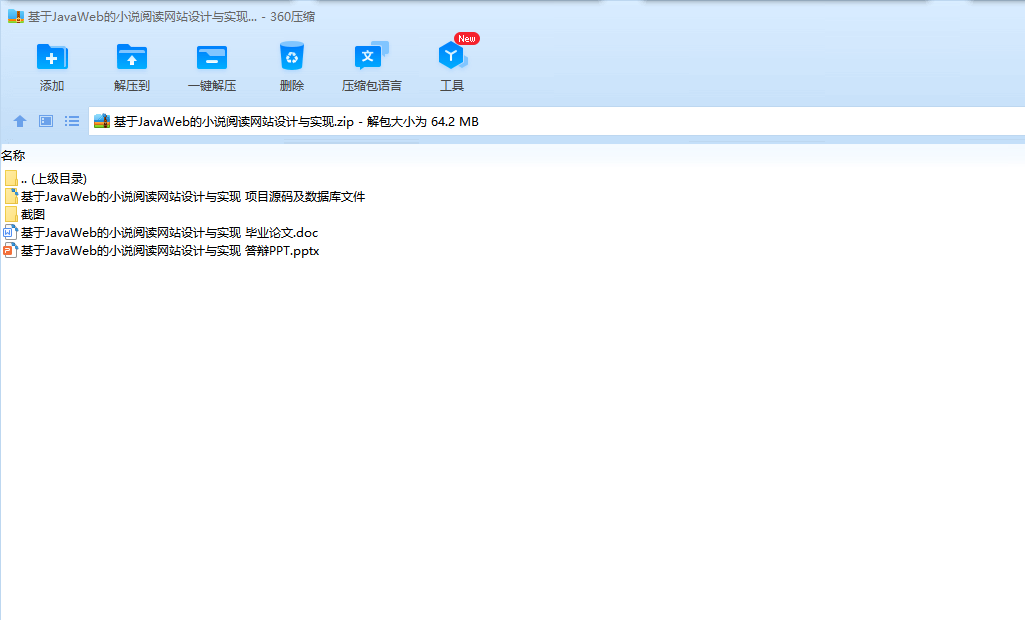Click the red New badge on 工具

(x=467, y=39)
